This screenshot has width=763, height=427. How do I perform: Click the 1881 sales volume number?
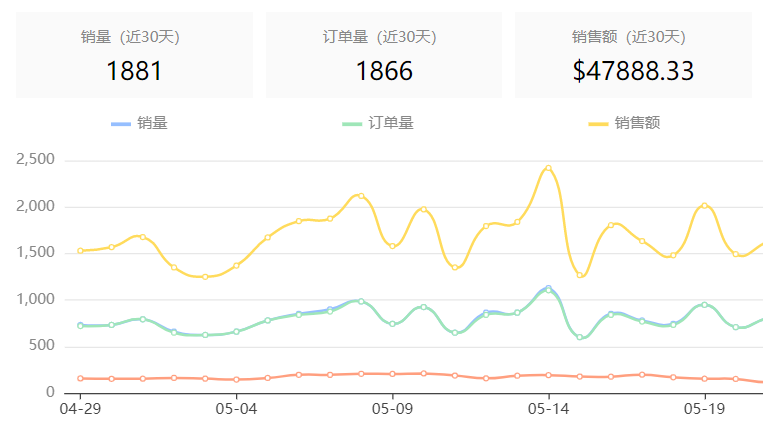(x=134, y=71)
